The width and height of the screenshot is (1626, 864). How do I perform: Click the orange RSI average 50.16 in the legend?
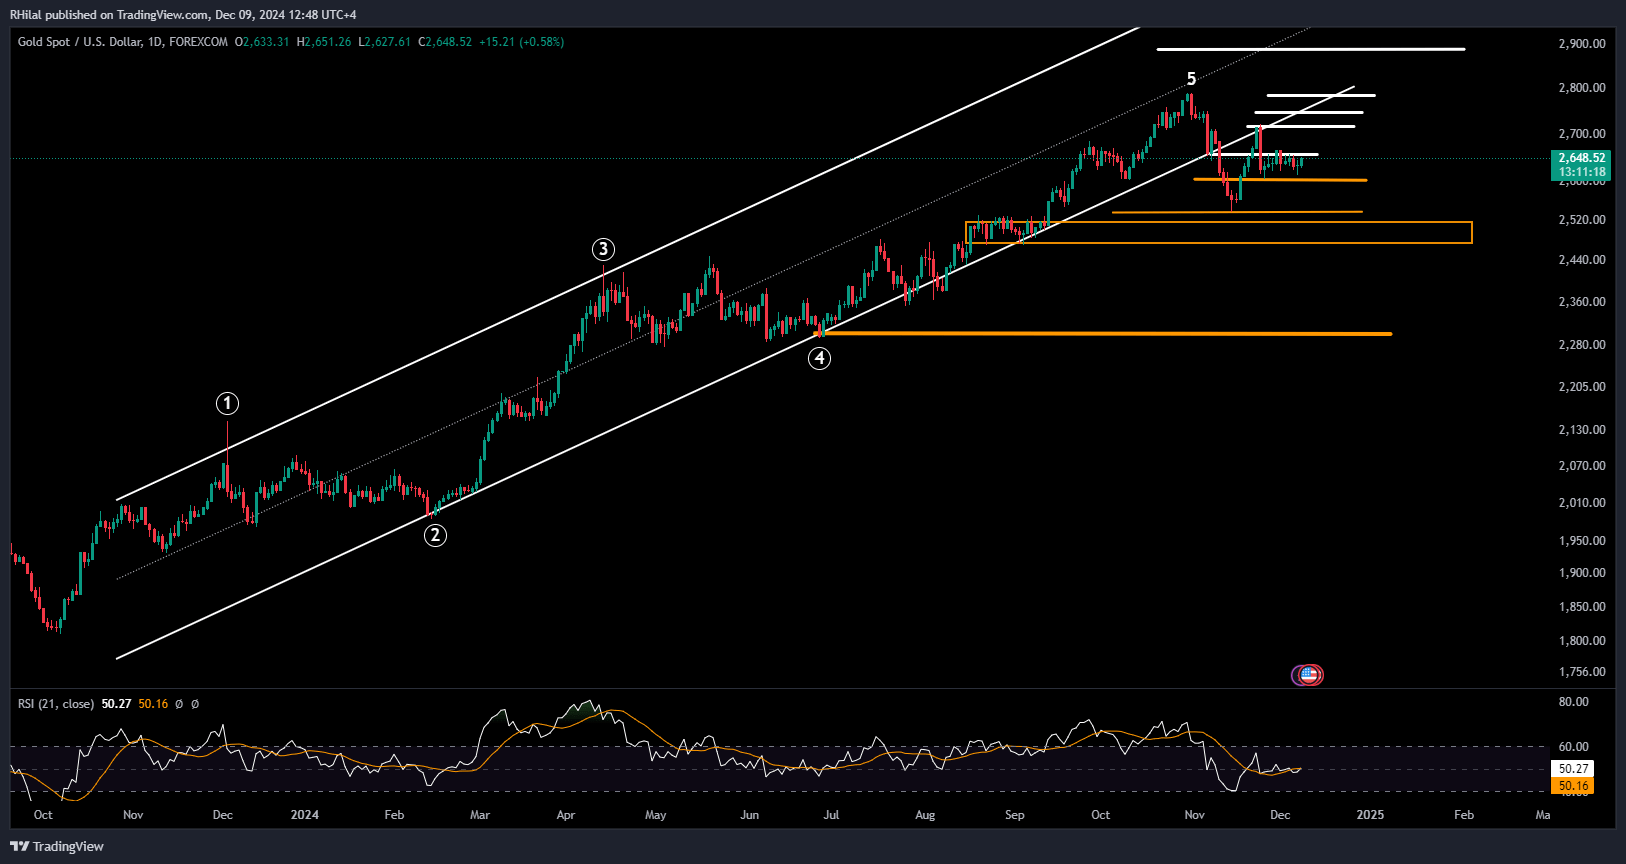tap(153, 704)
